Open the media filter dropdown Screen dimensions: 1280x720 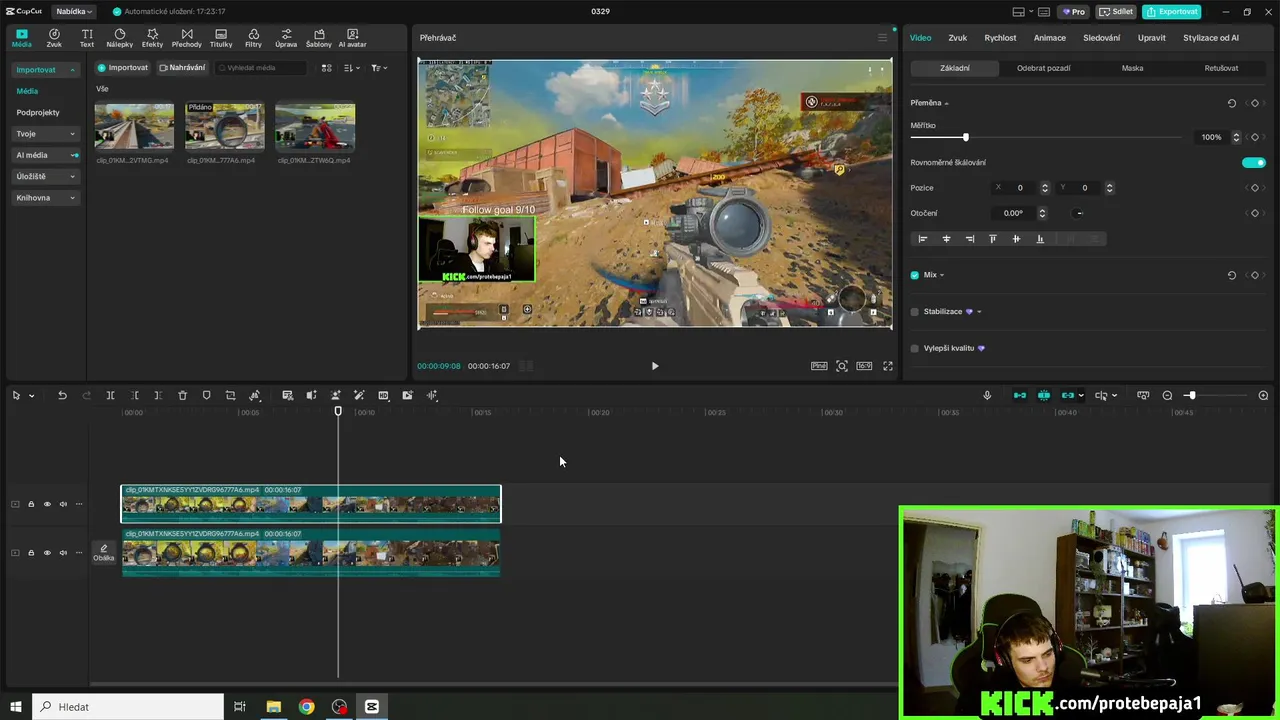coord(379,68)
